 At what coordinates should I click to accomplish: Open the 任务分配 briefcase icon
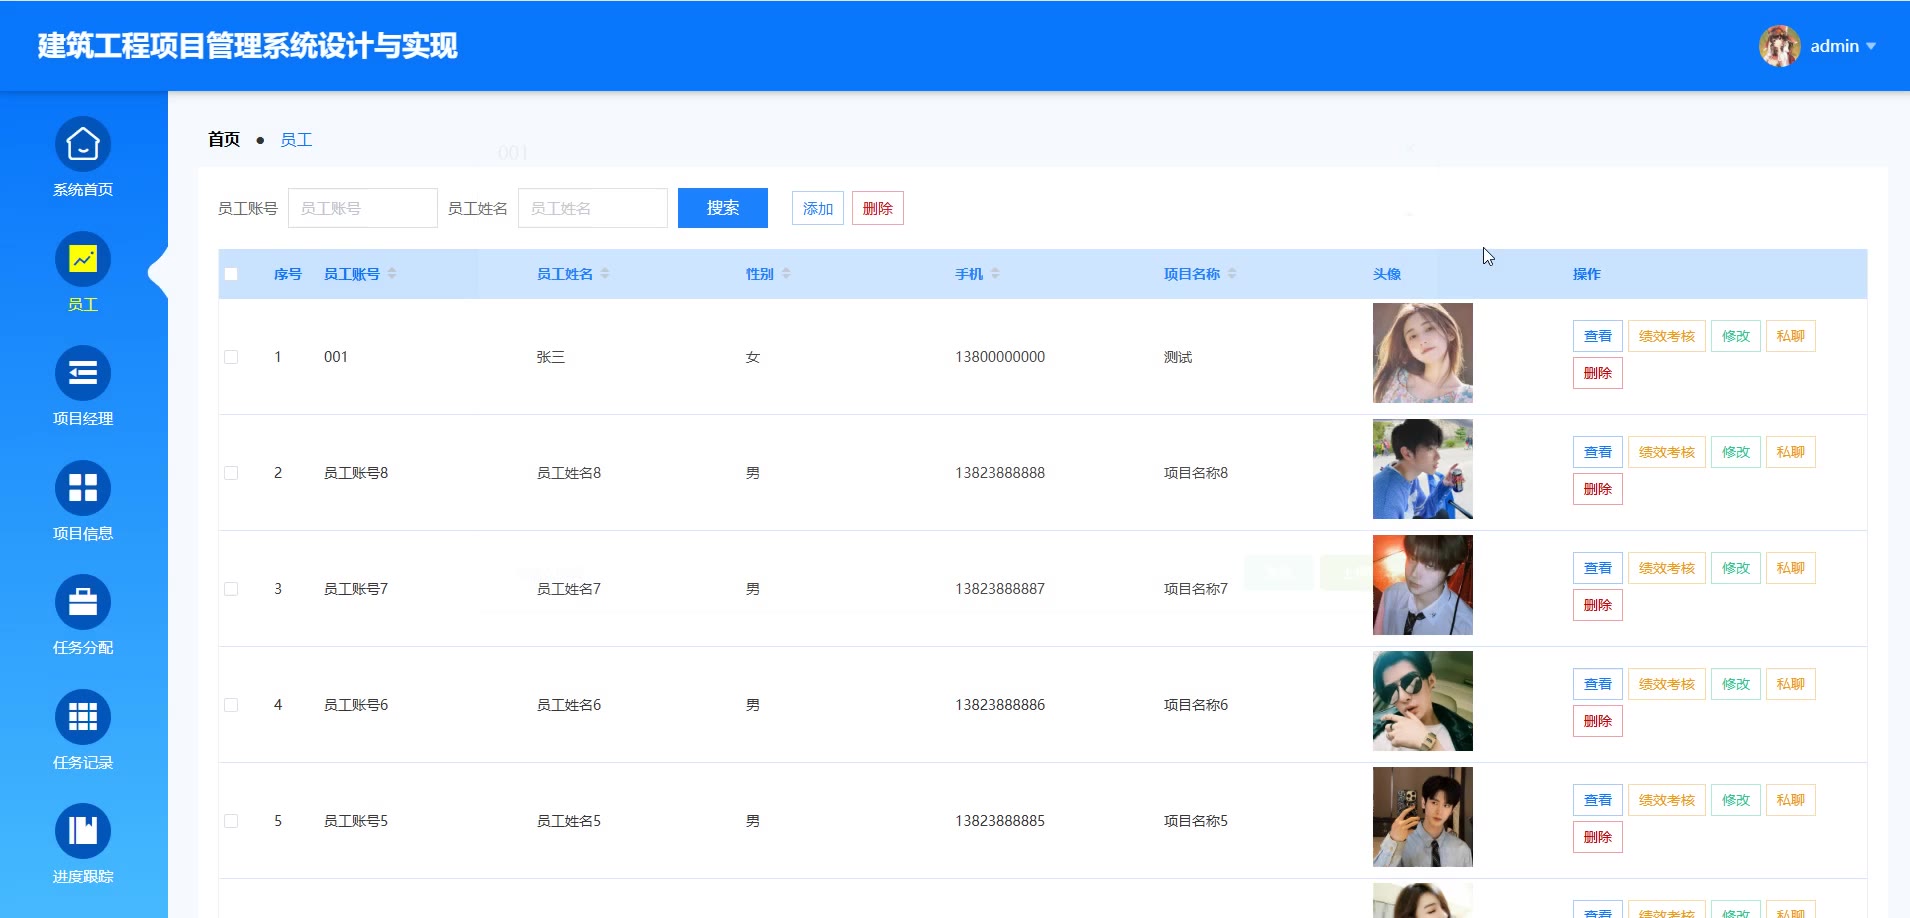coord(83,603)
